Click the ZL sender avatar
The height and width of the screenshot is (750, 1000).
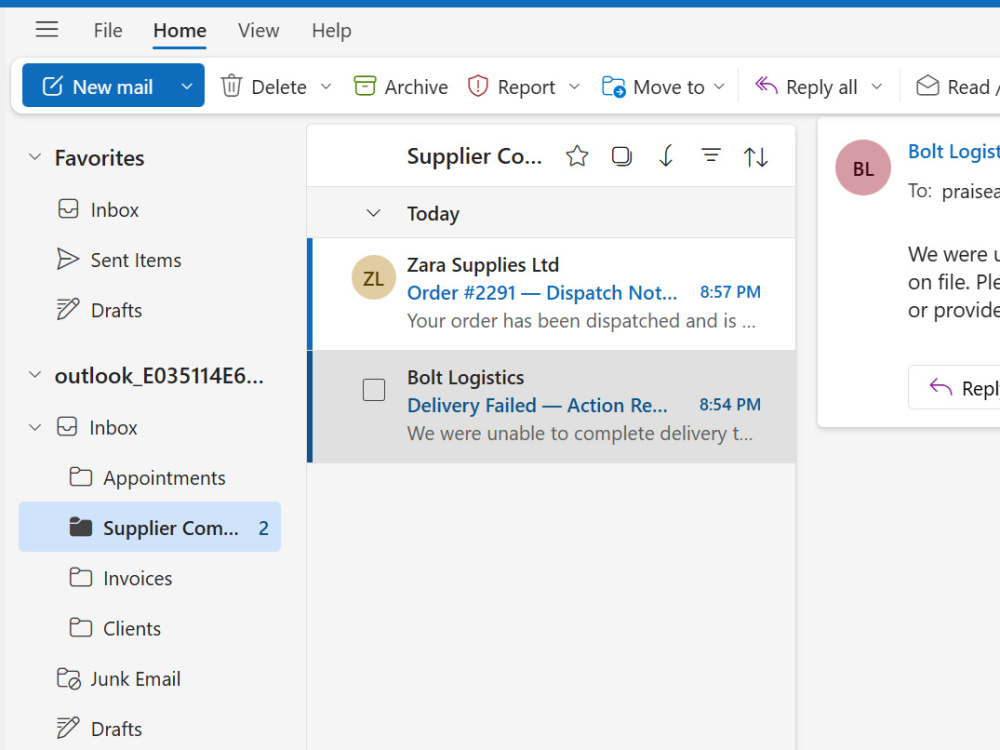[x=374, y=278]
